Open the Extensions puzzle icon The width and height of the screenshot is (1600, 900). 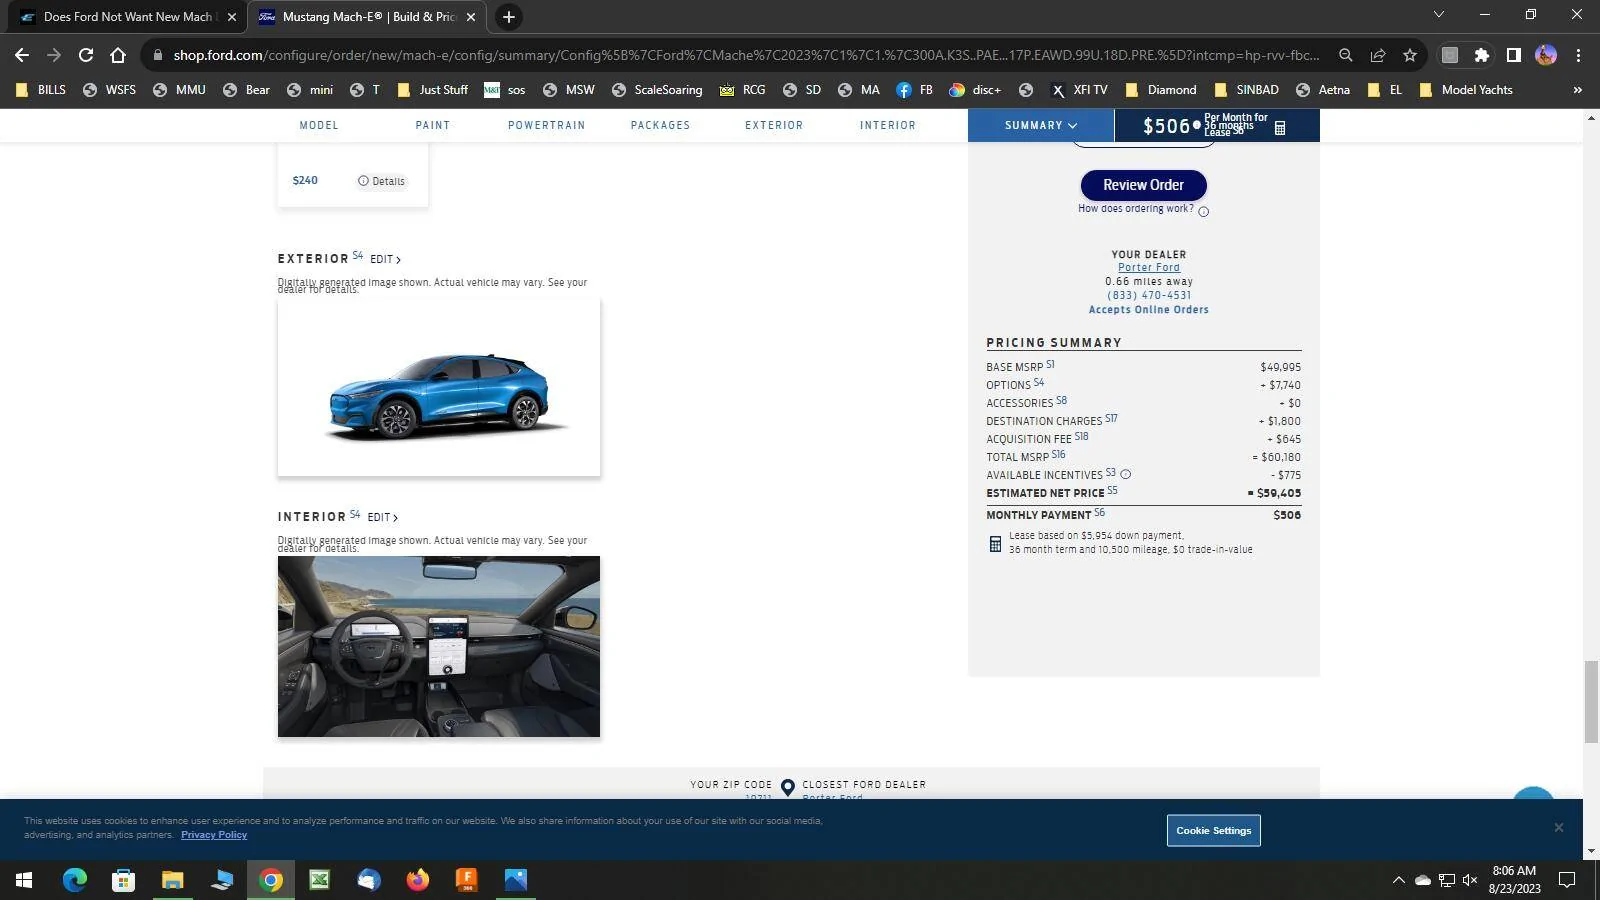tap(1482, 56)
